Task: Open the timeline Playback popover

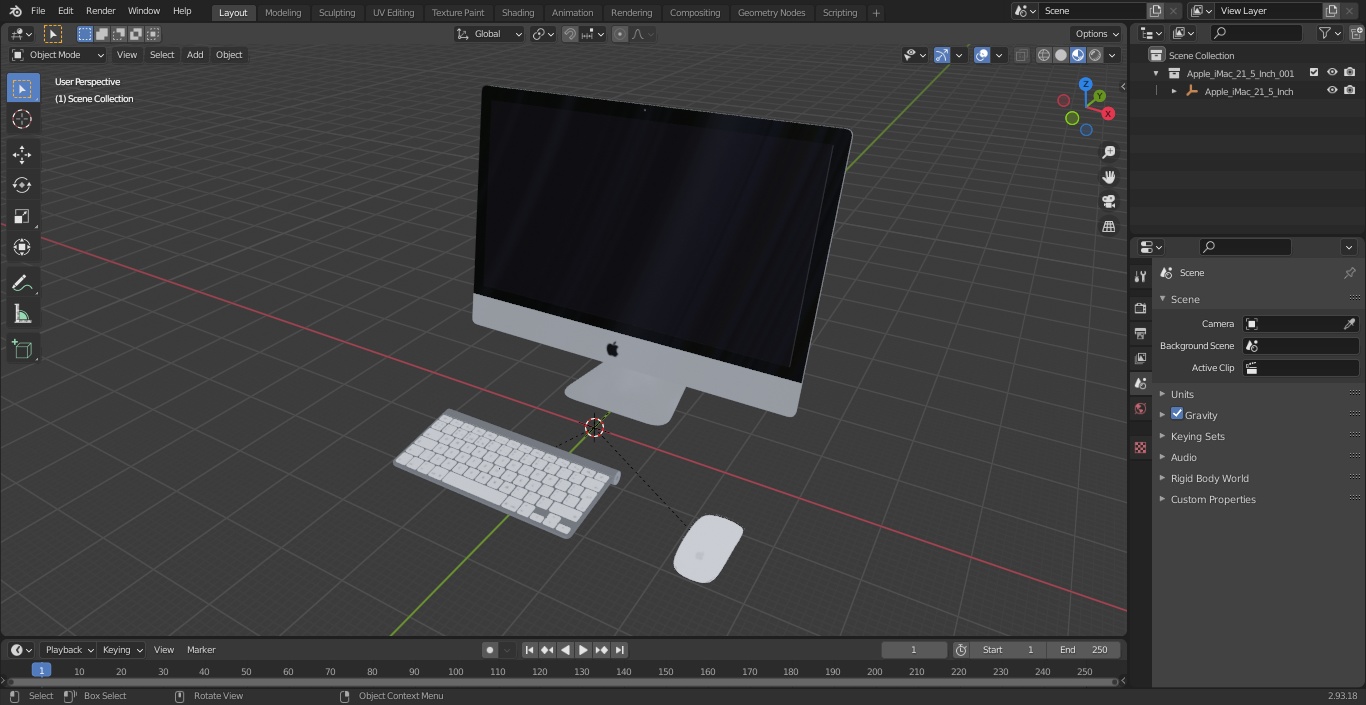Action: tap(68, 650)
